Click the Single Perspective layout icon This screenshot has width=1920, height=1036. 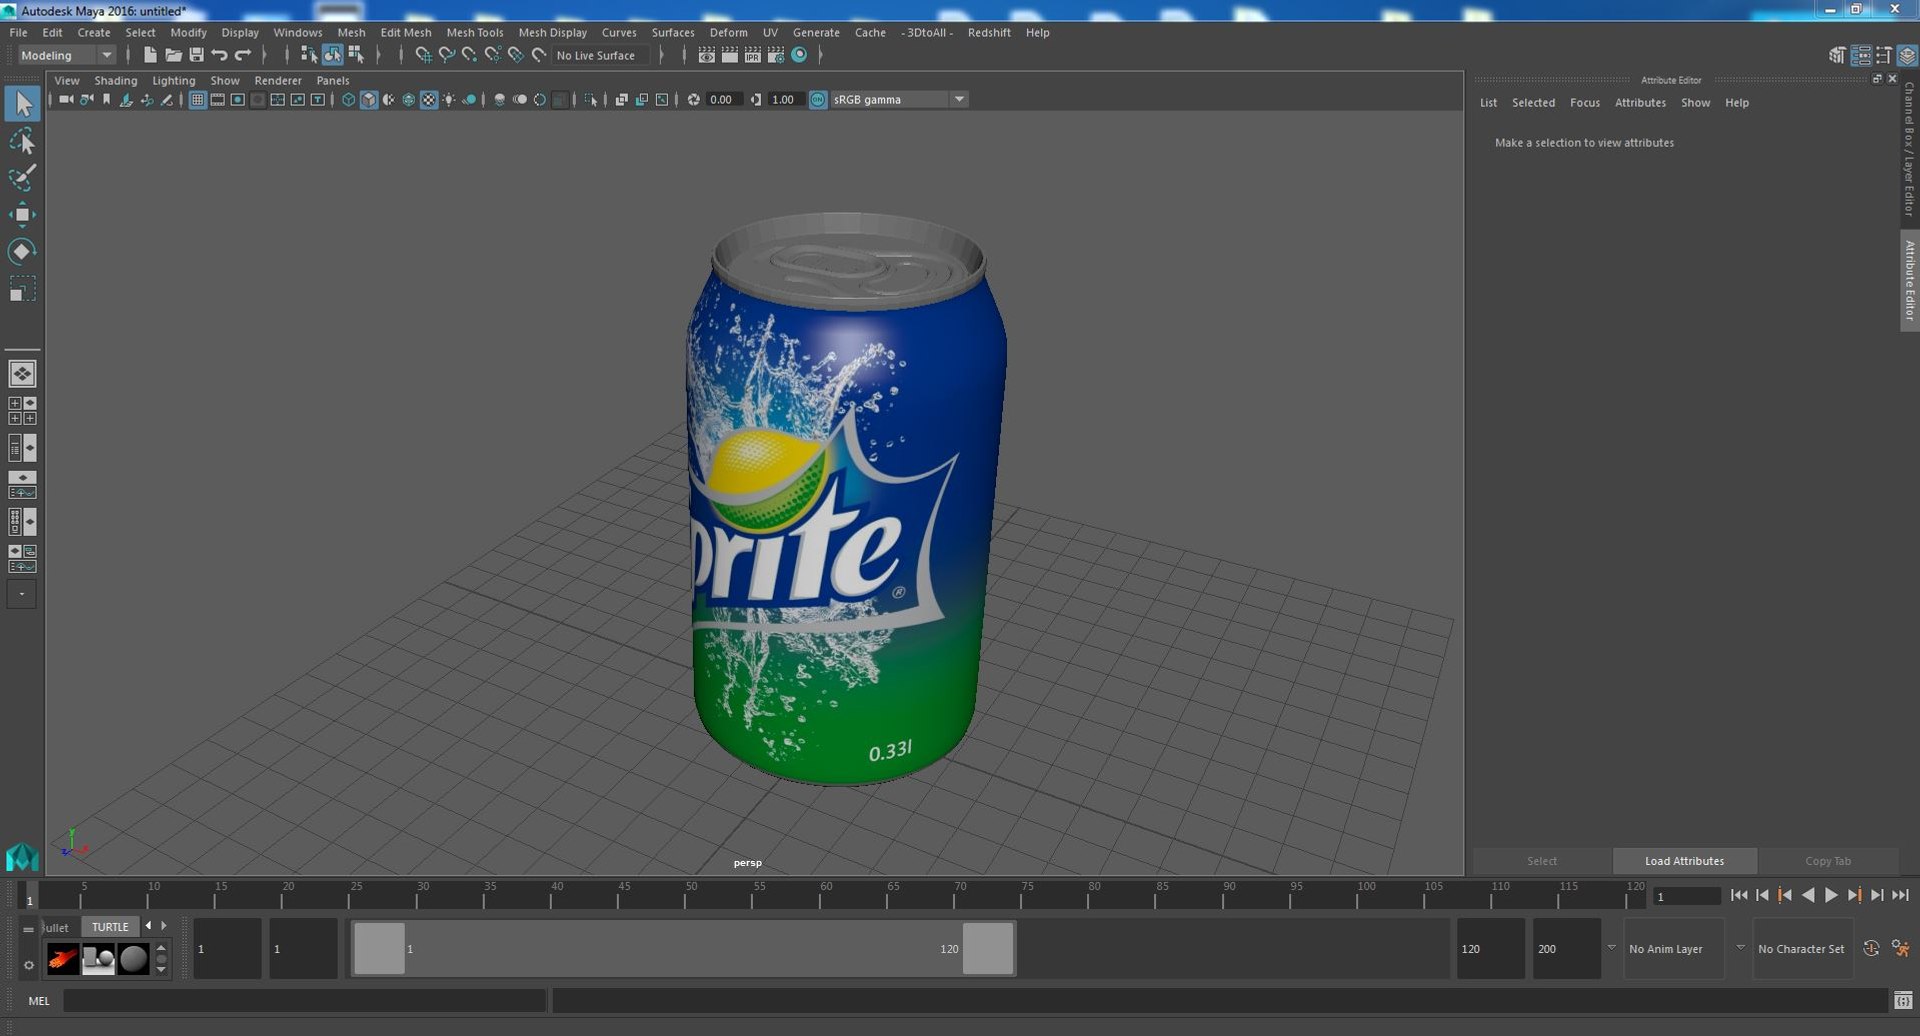click(22, 373)
